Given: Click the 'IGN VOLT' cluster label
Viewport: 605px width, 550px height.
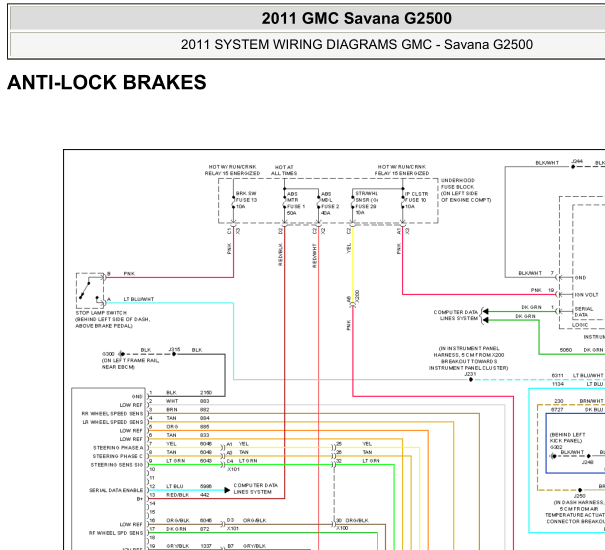Looking at the screenshot, I should 586,294.
